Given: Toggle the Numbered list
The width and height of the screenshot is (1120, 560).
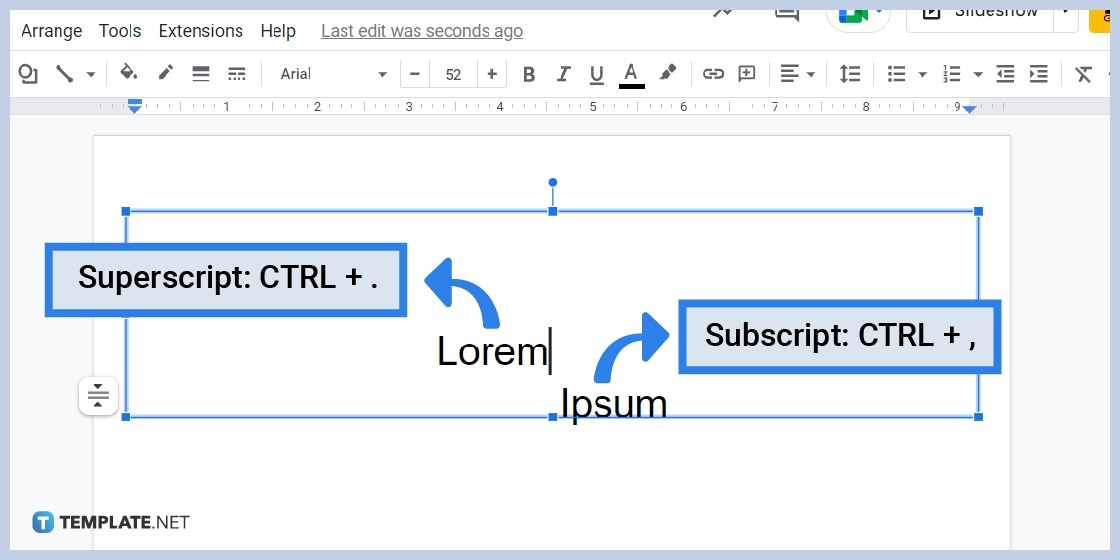Looking at the screenshot, I should pyautogui.click(x=952, y=74).
